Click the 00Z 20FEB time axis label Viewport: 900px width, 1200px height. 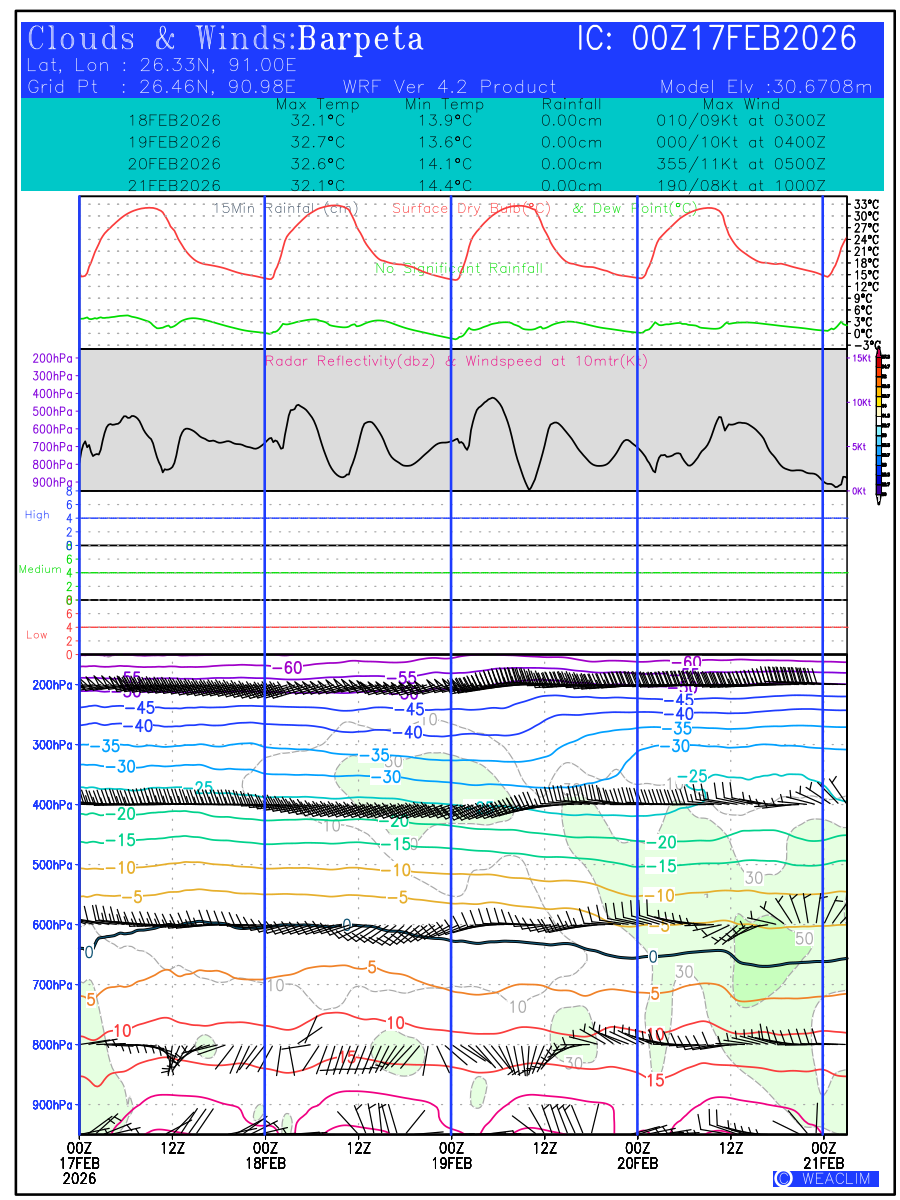click(x=637, y=1155)
